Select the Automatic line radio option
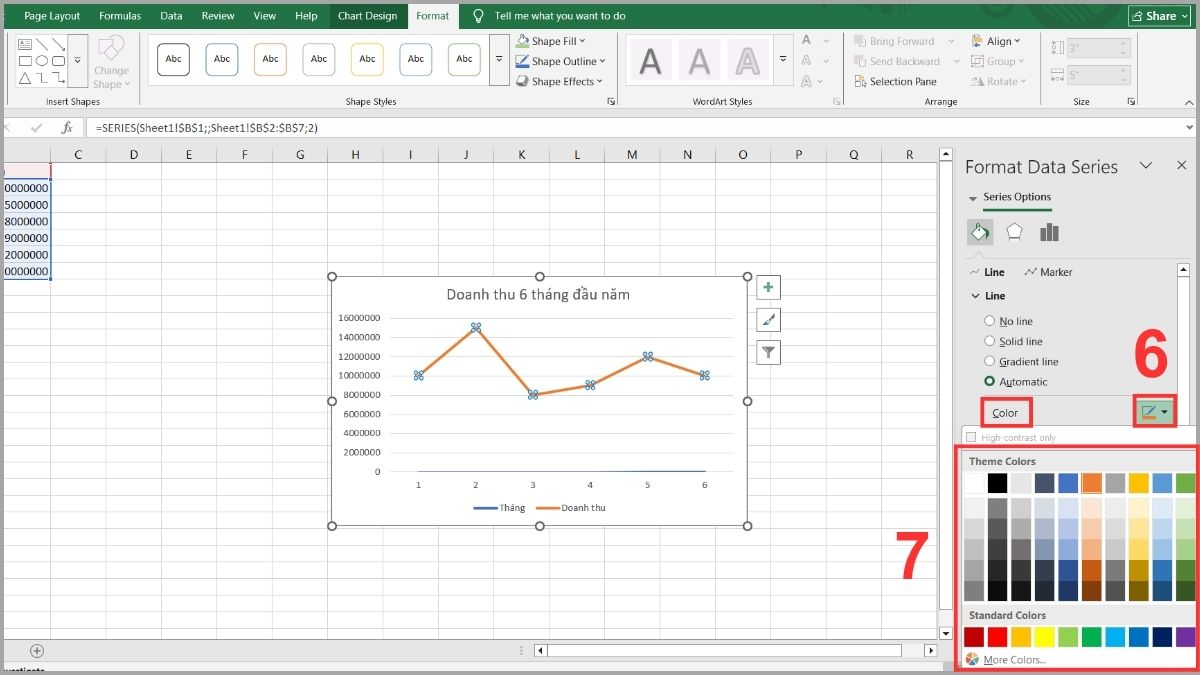 tap(990, 381)
